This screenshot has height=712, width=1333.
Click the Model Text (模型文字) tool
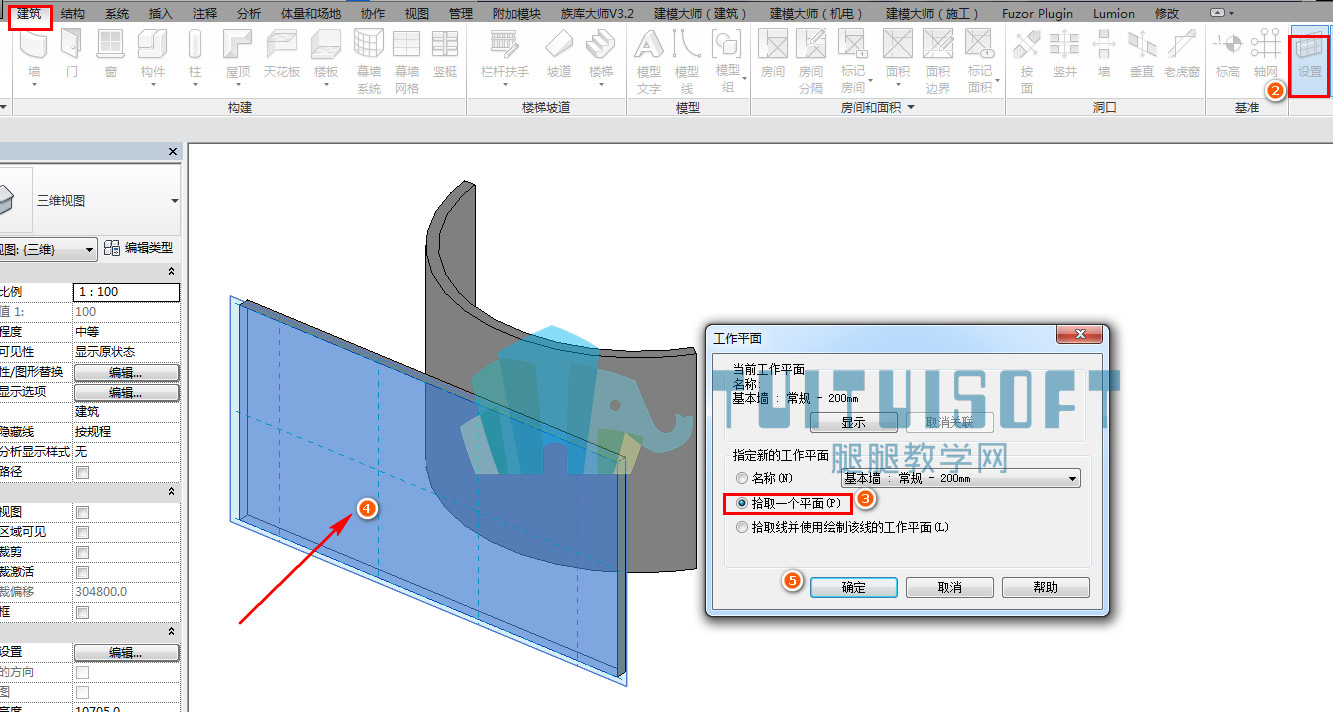pyautogui.click(x=649, y=61)
